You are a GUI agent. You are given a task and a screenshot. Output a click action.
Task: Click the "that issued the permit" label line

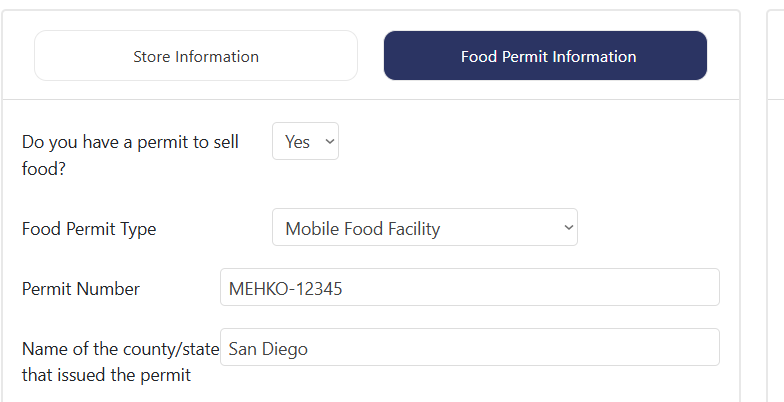106,375
